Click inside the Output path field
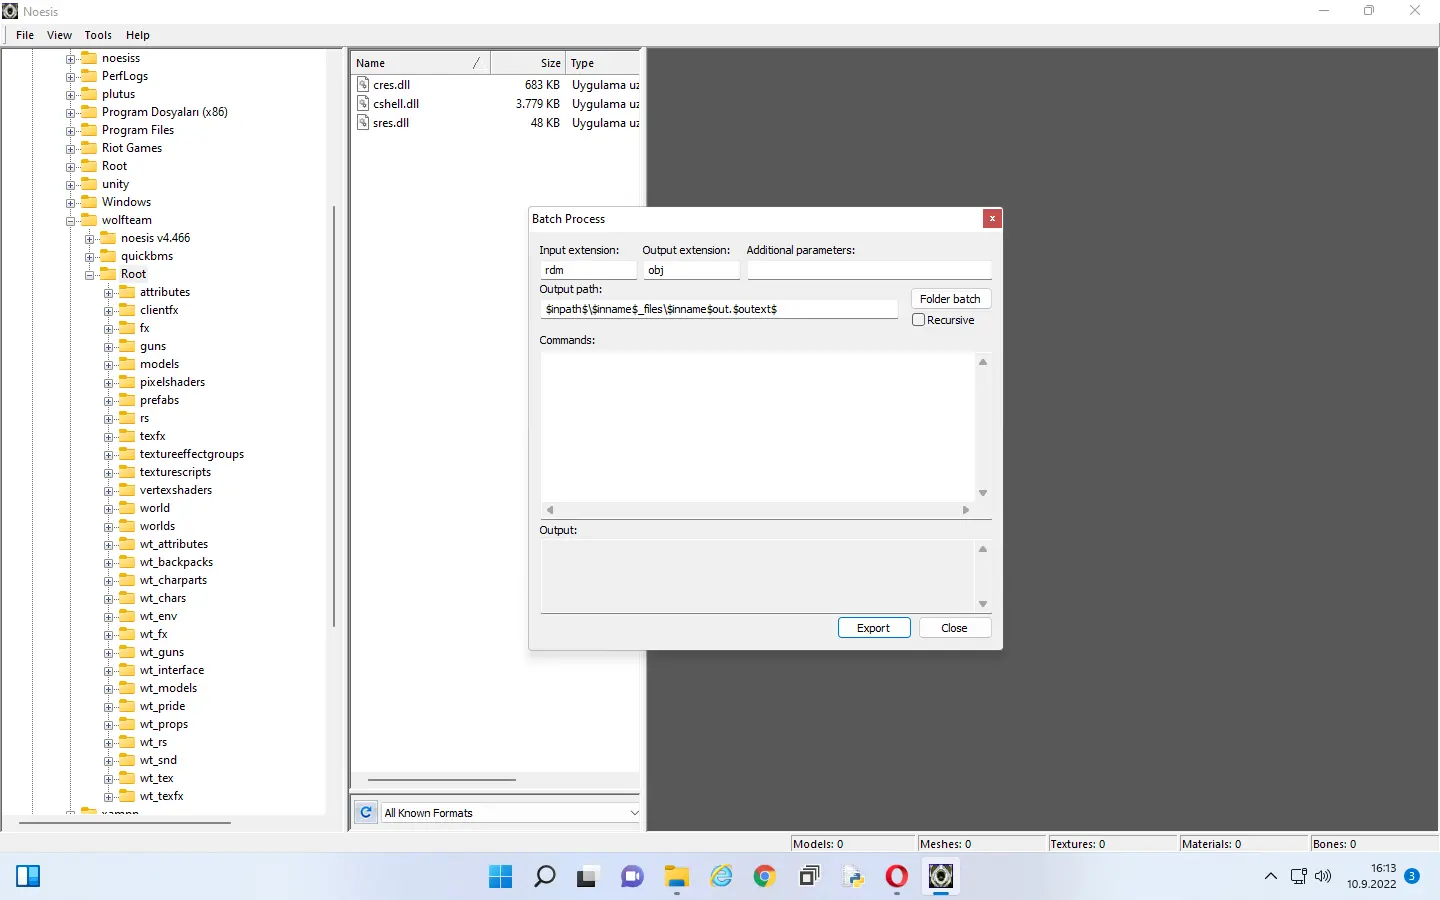The height and width of the screenshot is (900, 1440). (717, 309)
